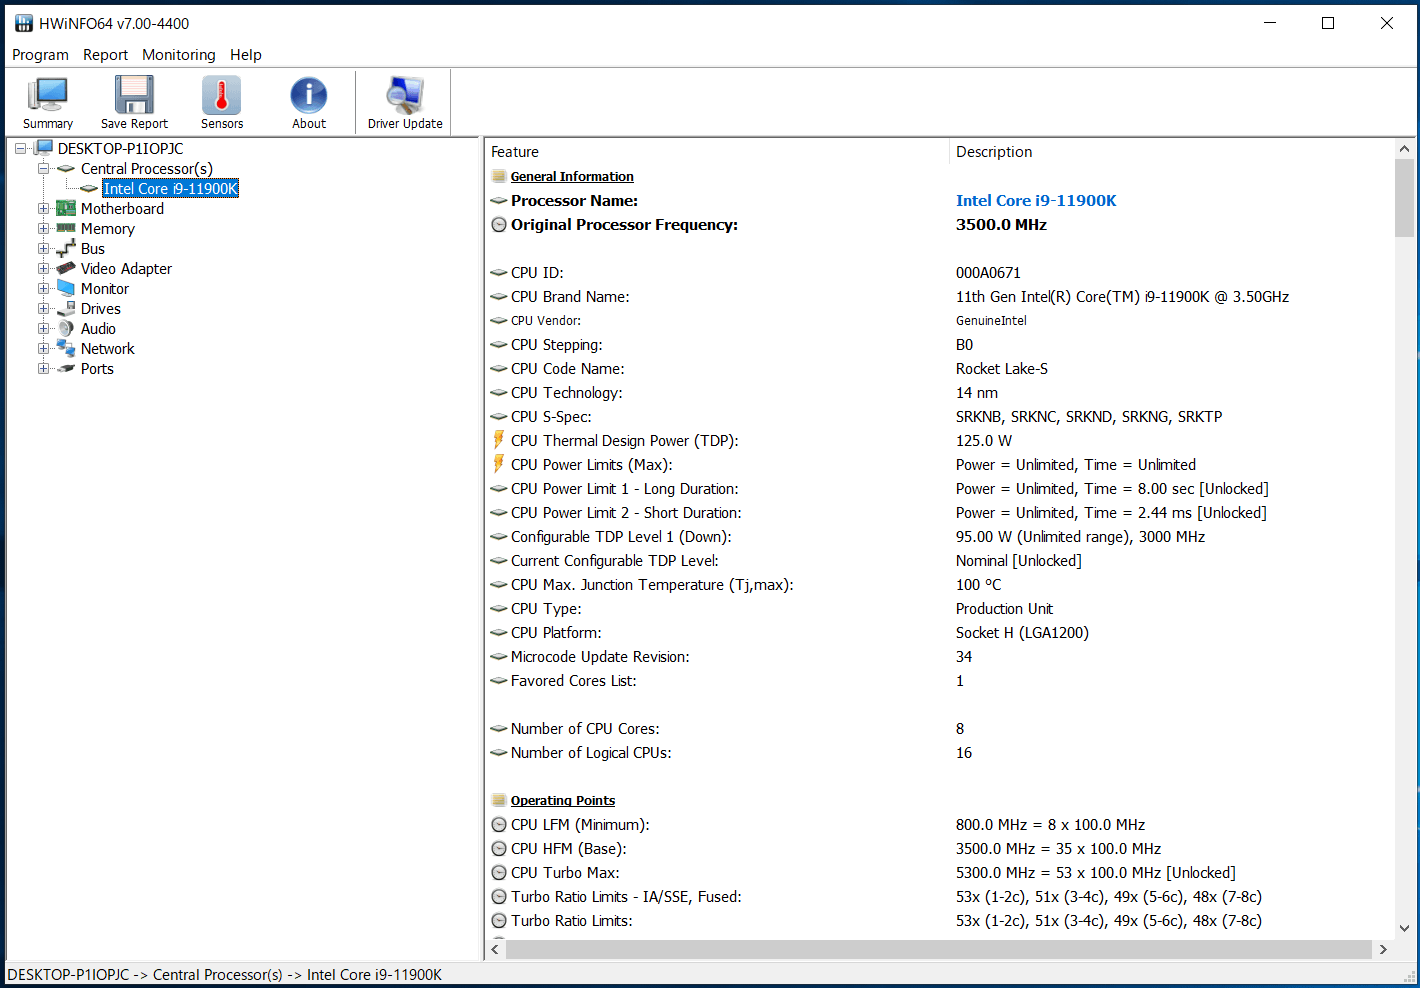Screen dimensions: 1420x988
Task: Expand the Network tree node
Action: (43, 348)
